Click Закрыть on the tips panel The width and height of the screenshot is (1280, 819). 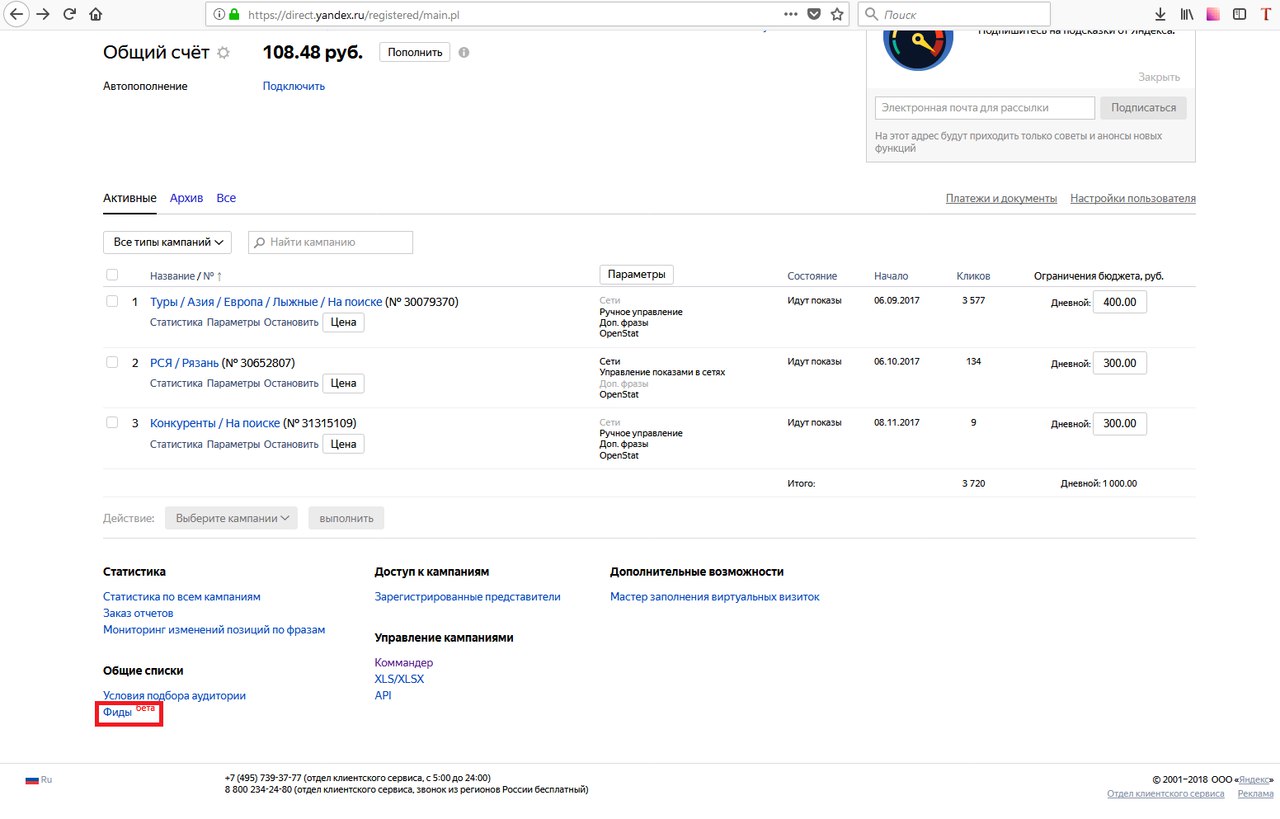point(1159,77)
